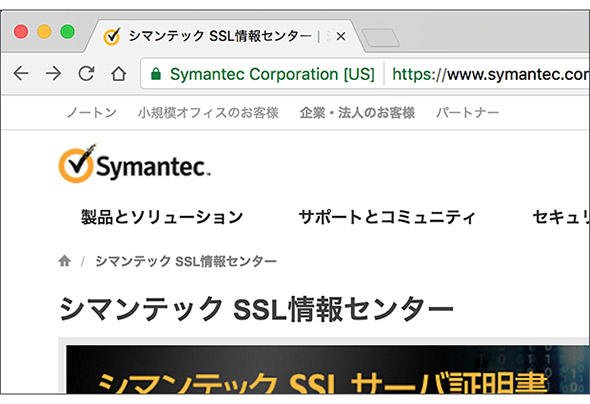The width and height of the screenshot is (590, 404).
Task: Close the シマンテック SSL情報センター tab
Action: (x=341, y=36)
